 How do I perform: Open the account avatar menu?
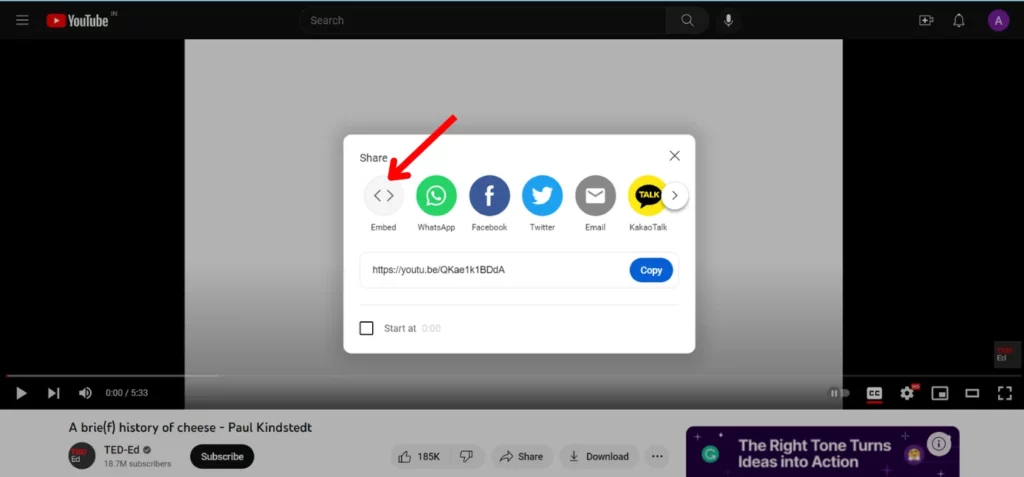pos(998,20)
